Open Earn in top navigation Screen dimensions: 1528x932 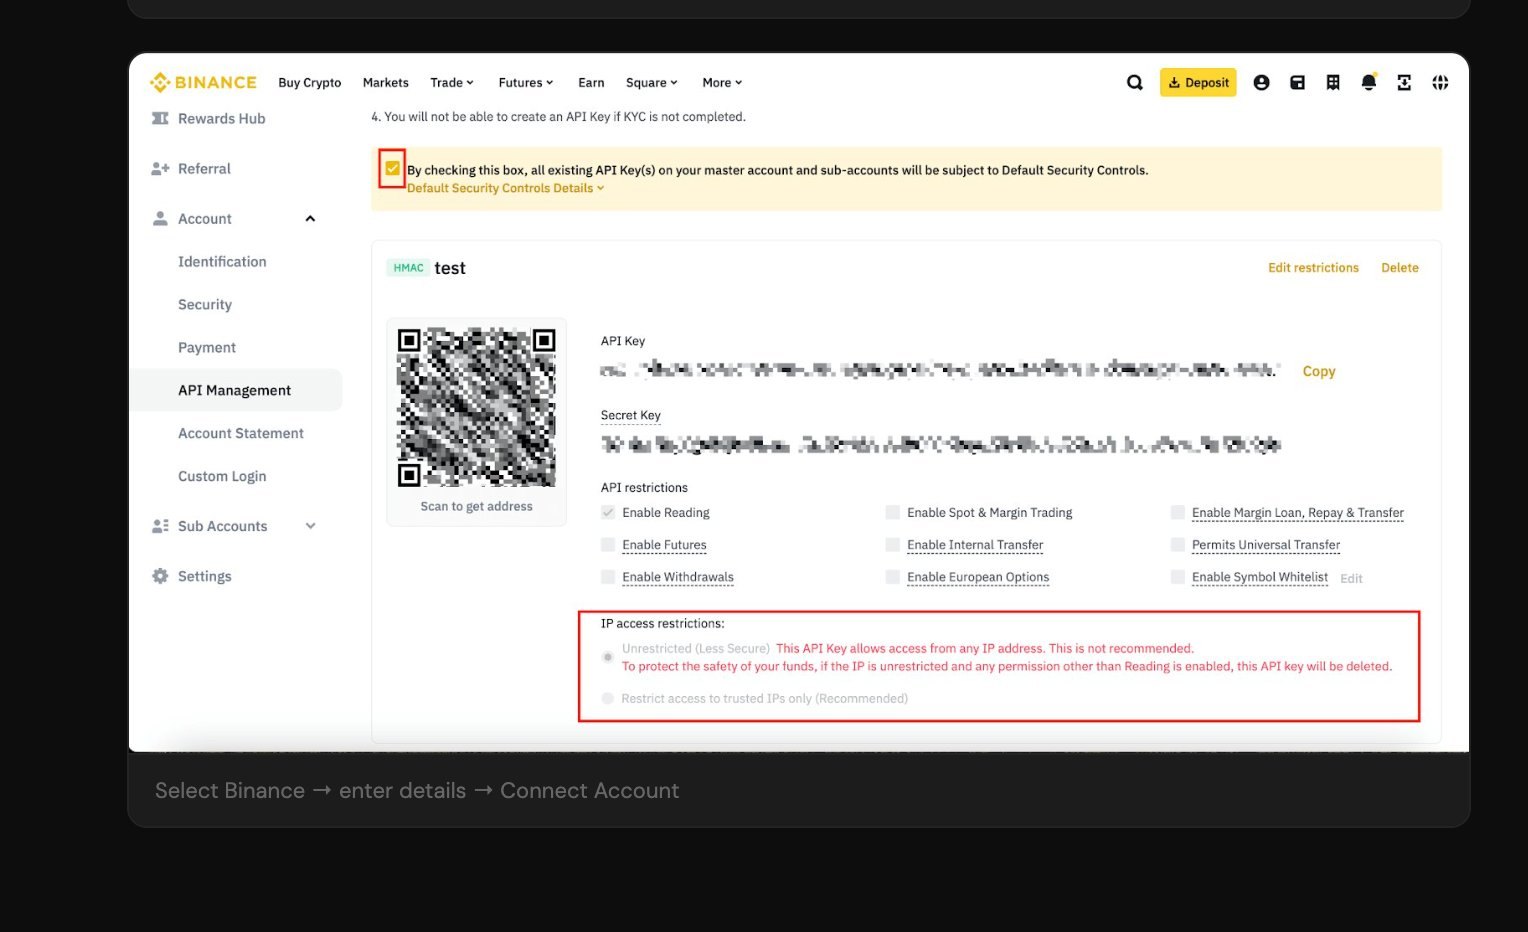(591, 82)
